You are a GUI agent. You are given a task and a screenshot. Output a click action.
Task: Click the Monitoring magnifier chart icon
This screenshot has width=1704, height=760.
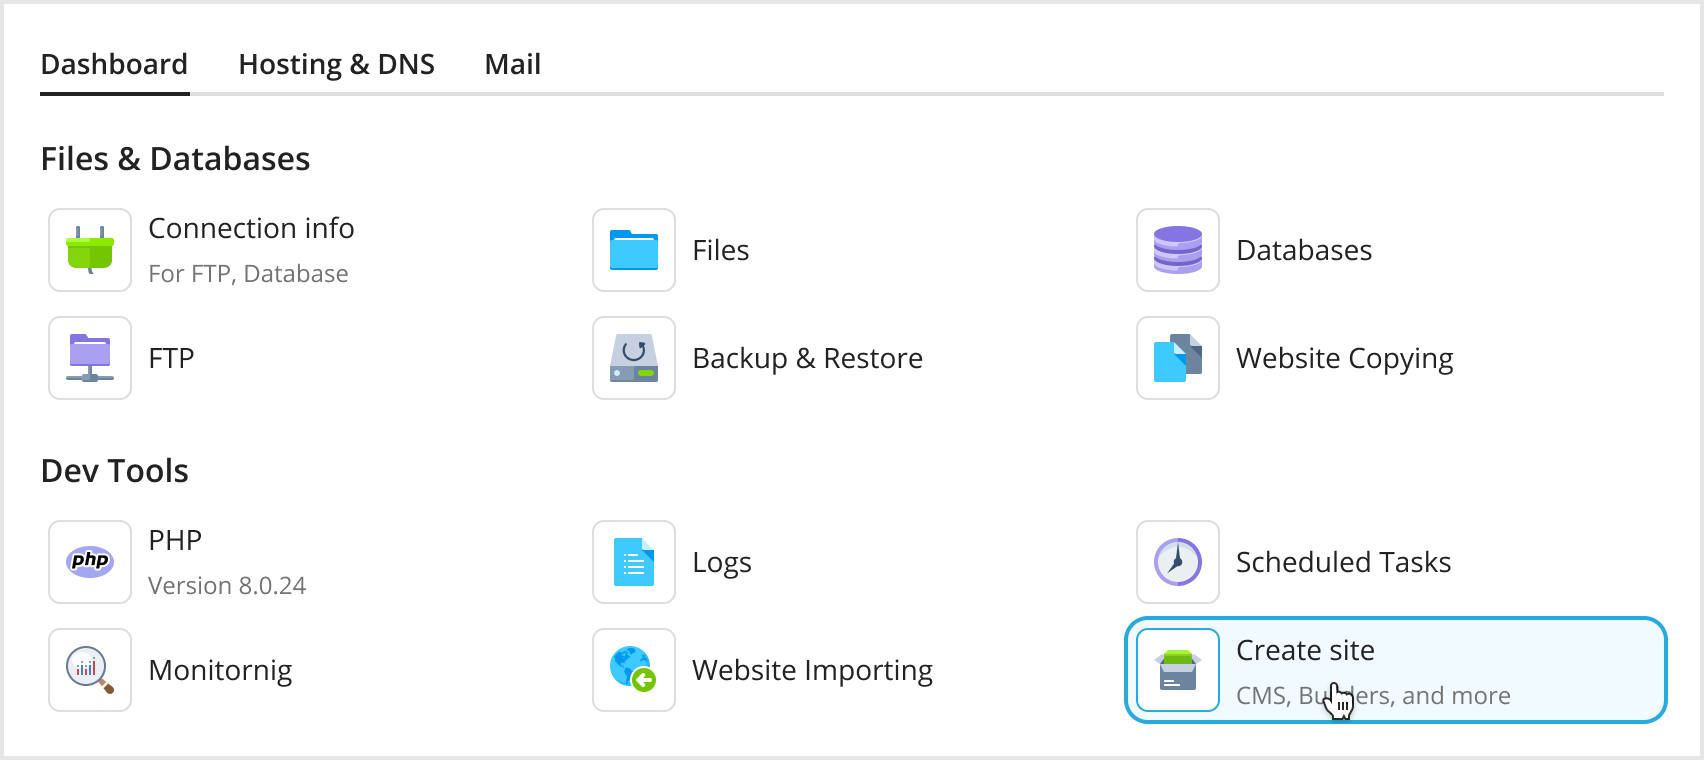click(x=90, y=670)
